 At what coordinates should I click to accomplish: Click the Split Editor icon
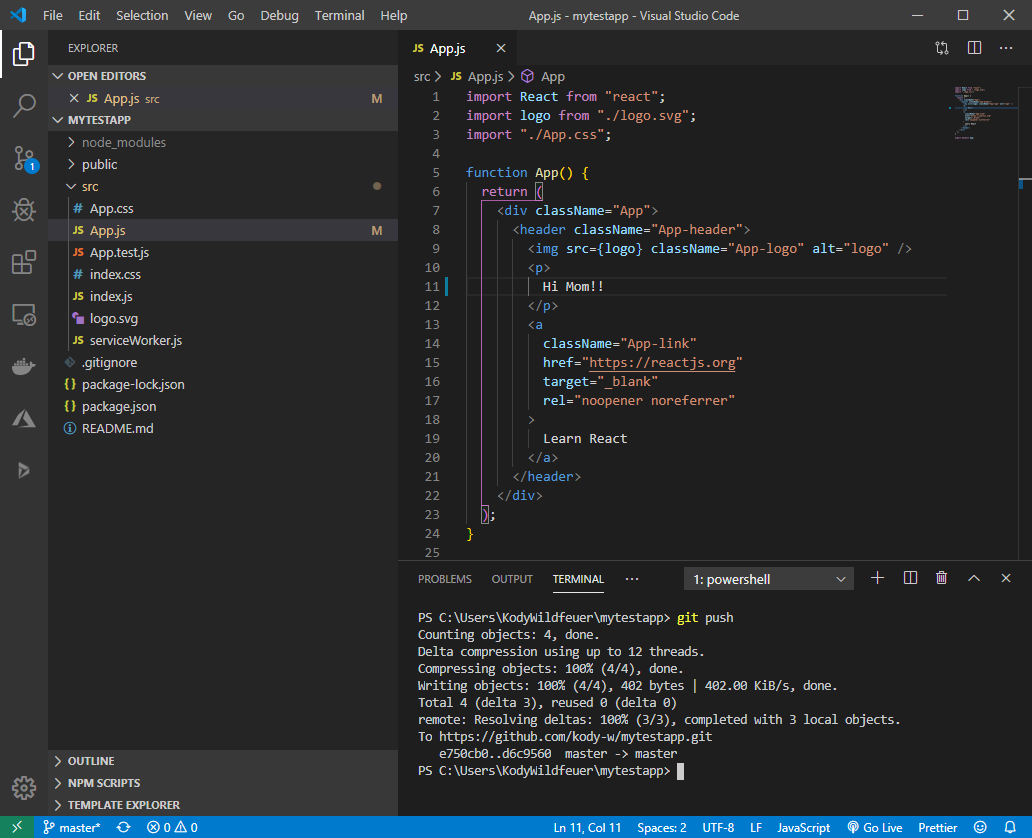[974, 48]
